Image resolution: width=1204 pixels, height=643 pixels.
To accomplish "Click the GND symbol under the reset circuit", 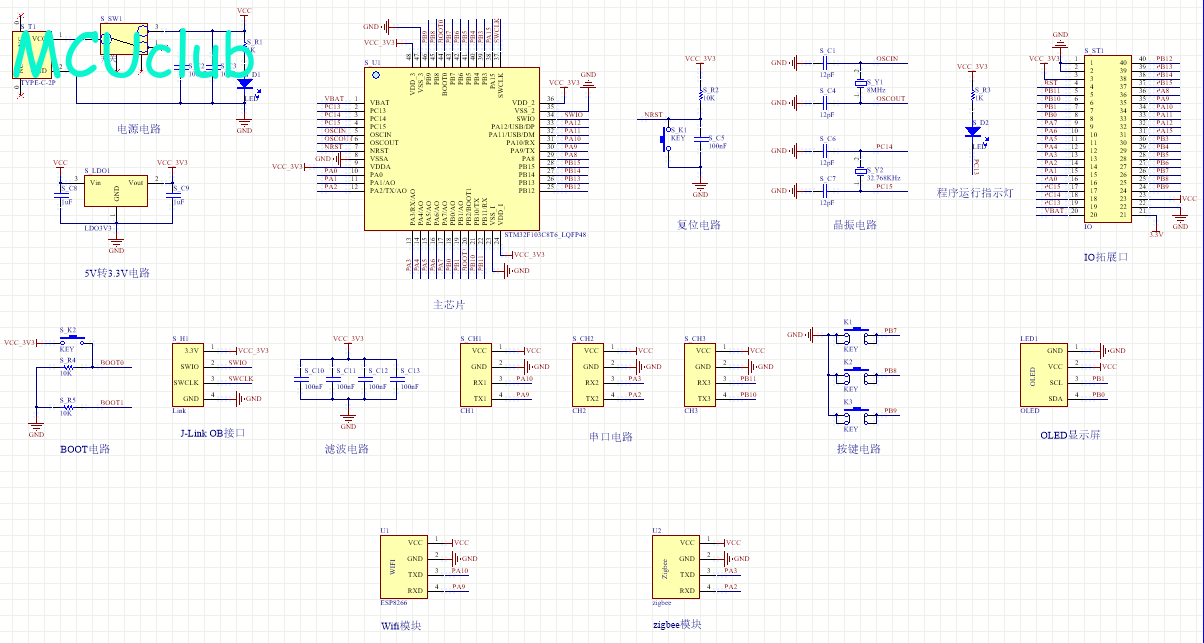I will [x=700, y=187].
